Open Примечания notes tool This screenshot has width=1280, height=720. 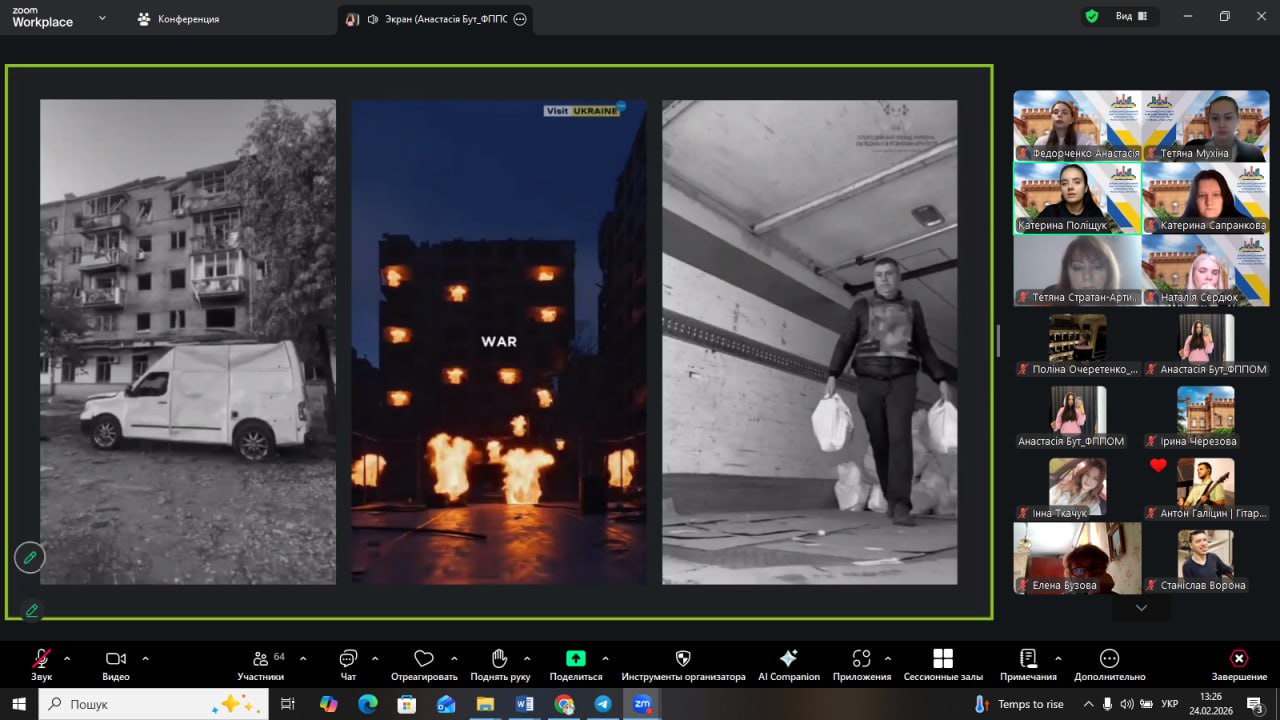click(1028, 665)
